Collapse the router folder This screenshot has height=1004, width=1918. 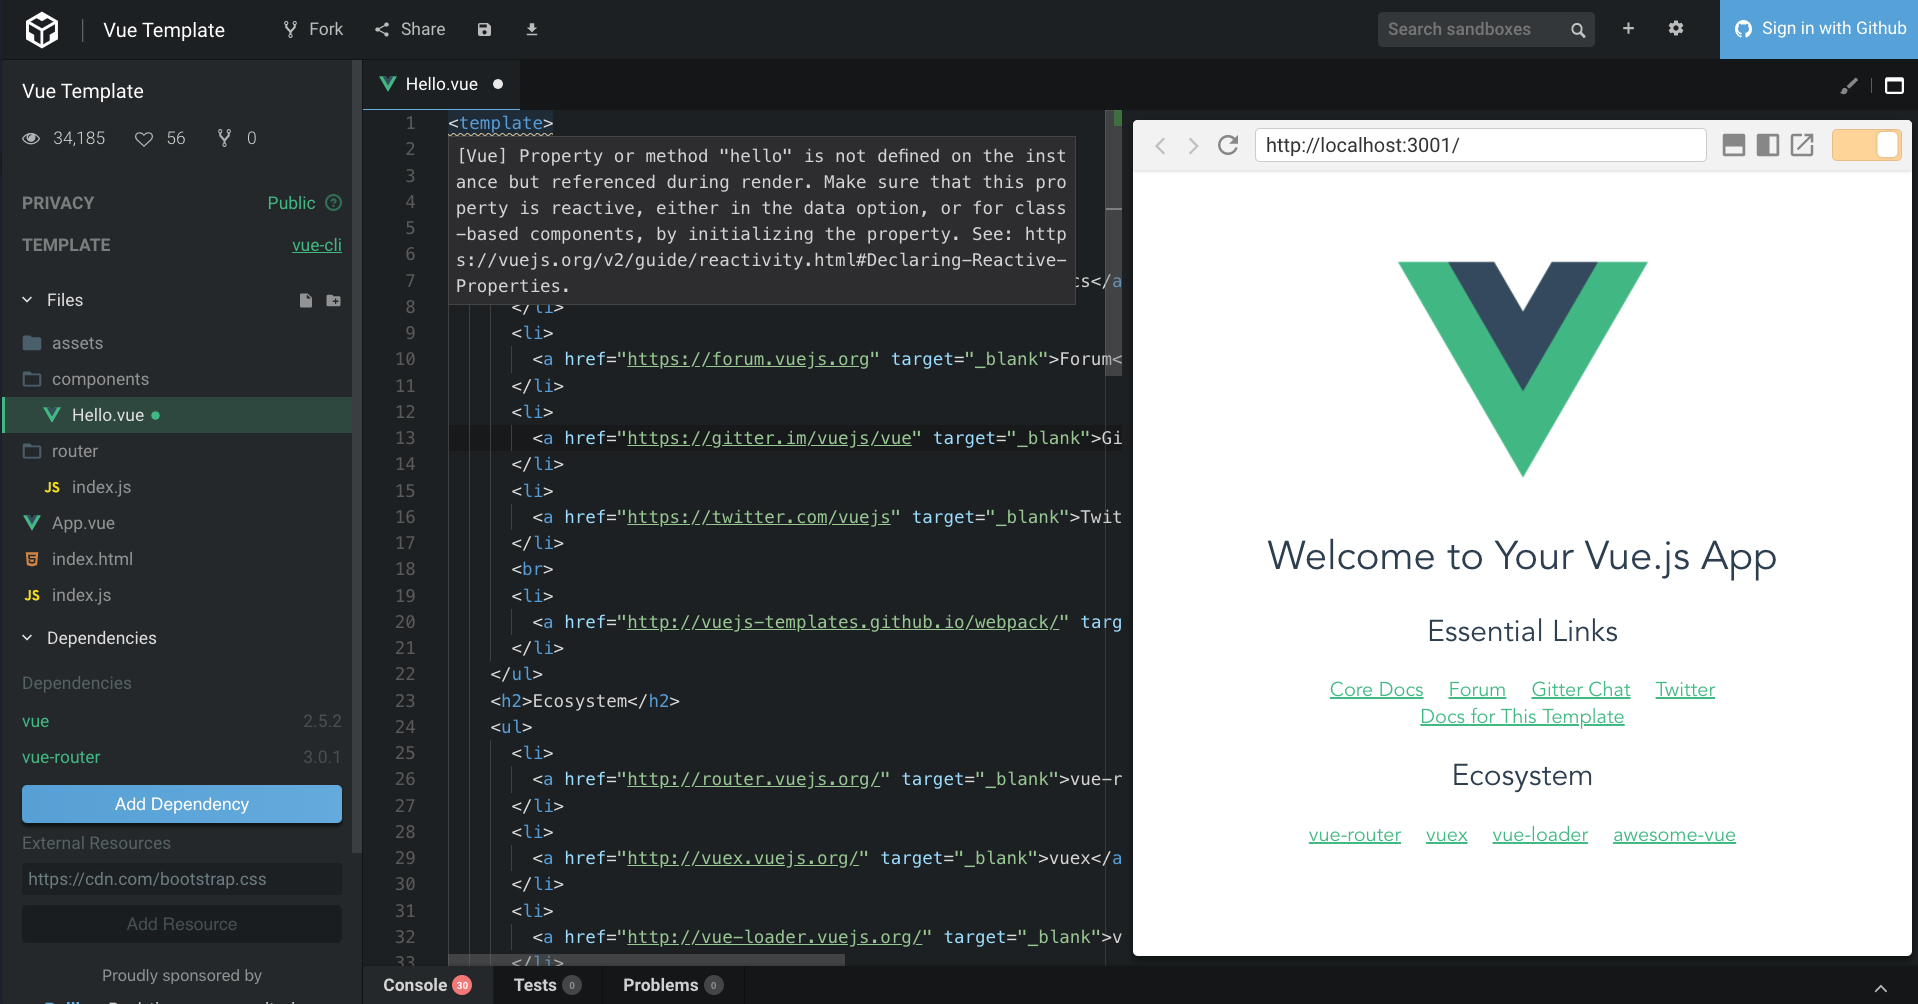(177, 451)
